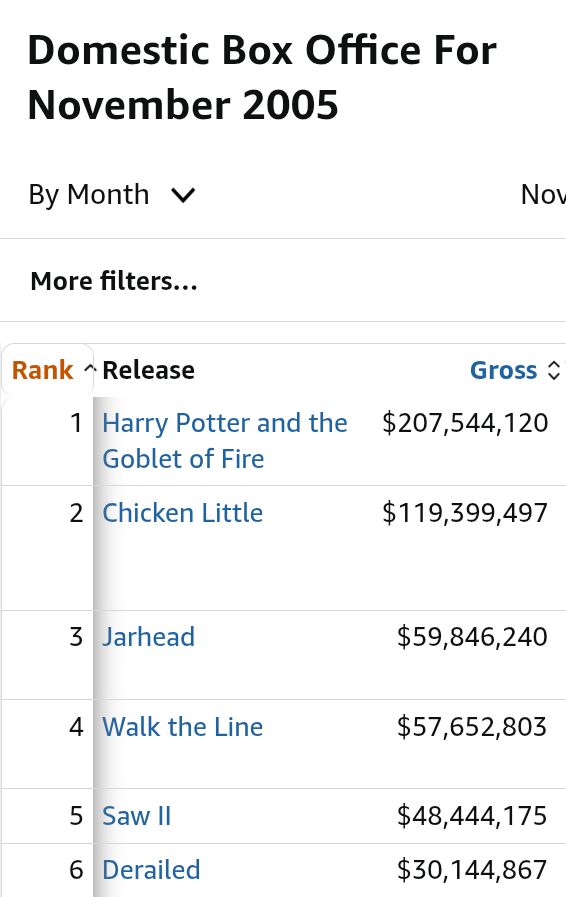Expand More filters options
Screen dimensions: 566x897
(114, 281)
